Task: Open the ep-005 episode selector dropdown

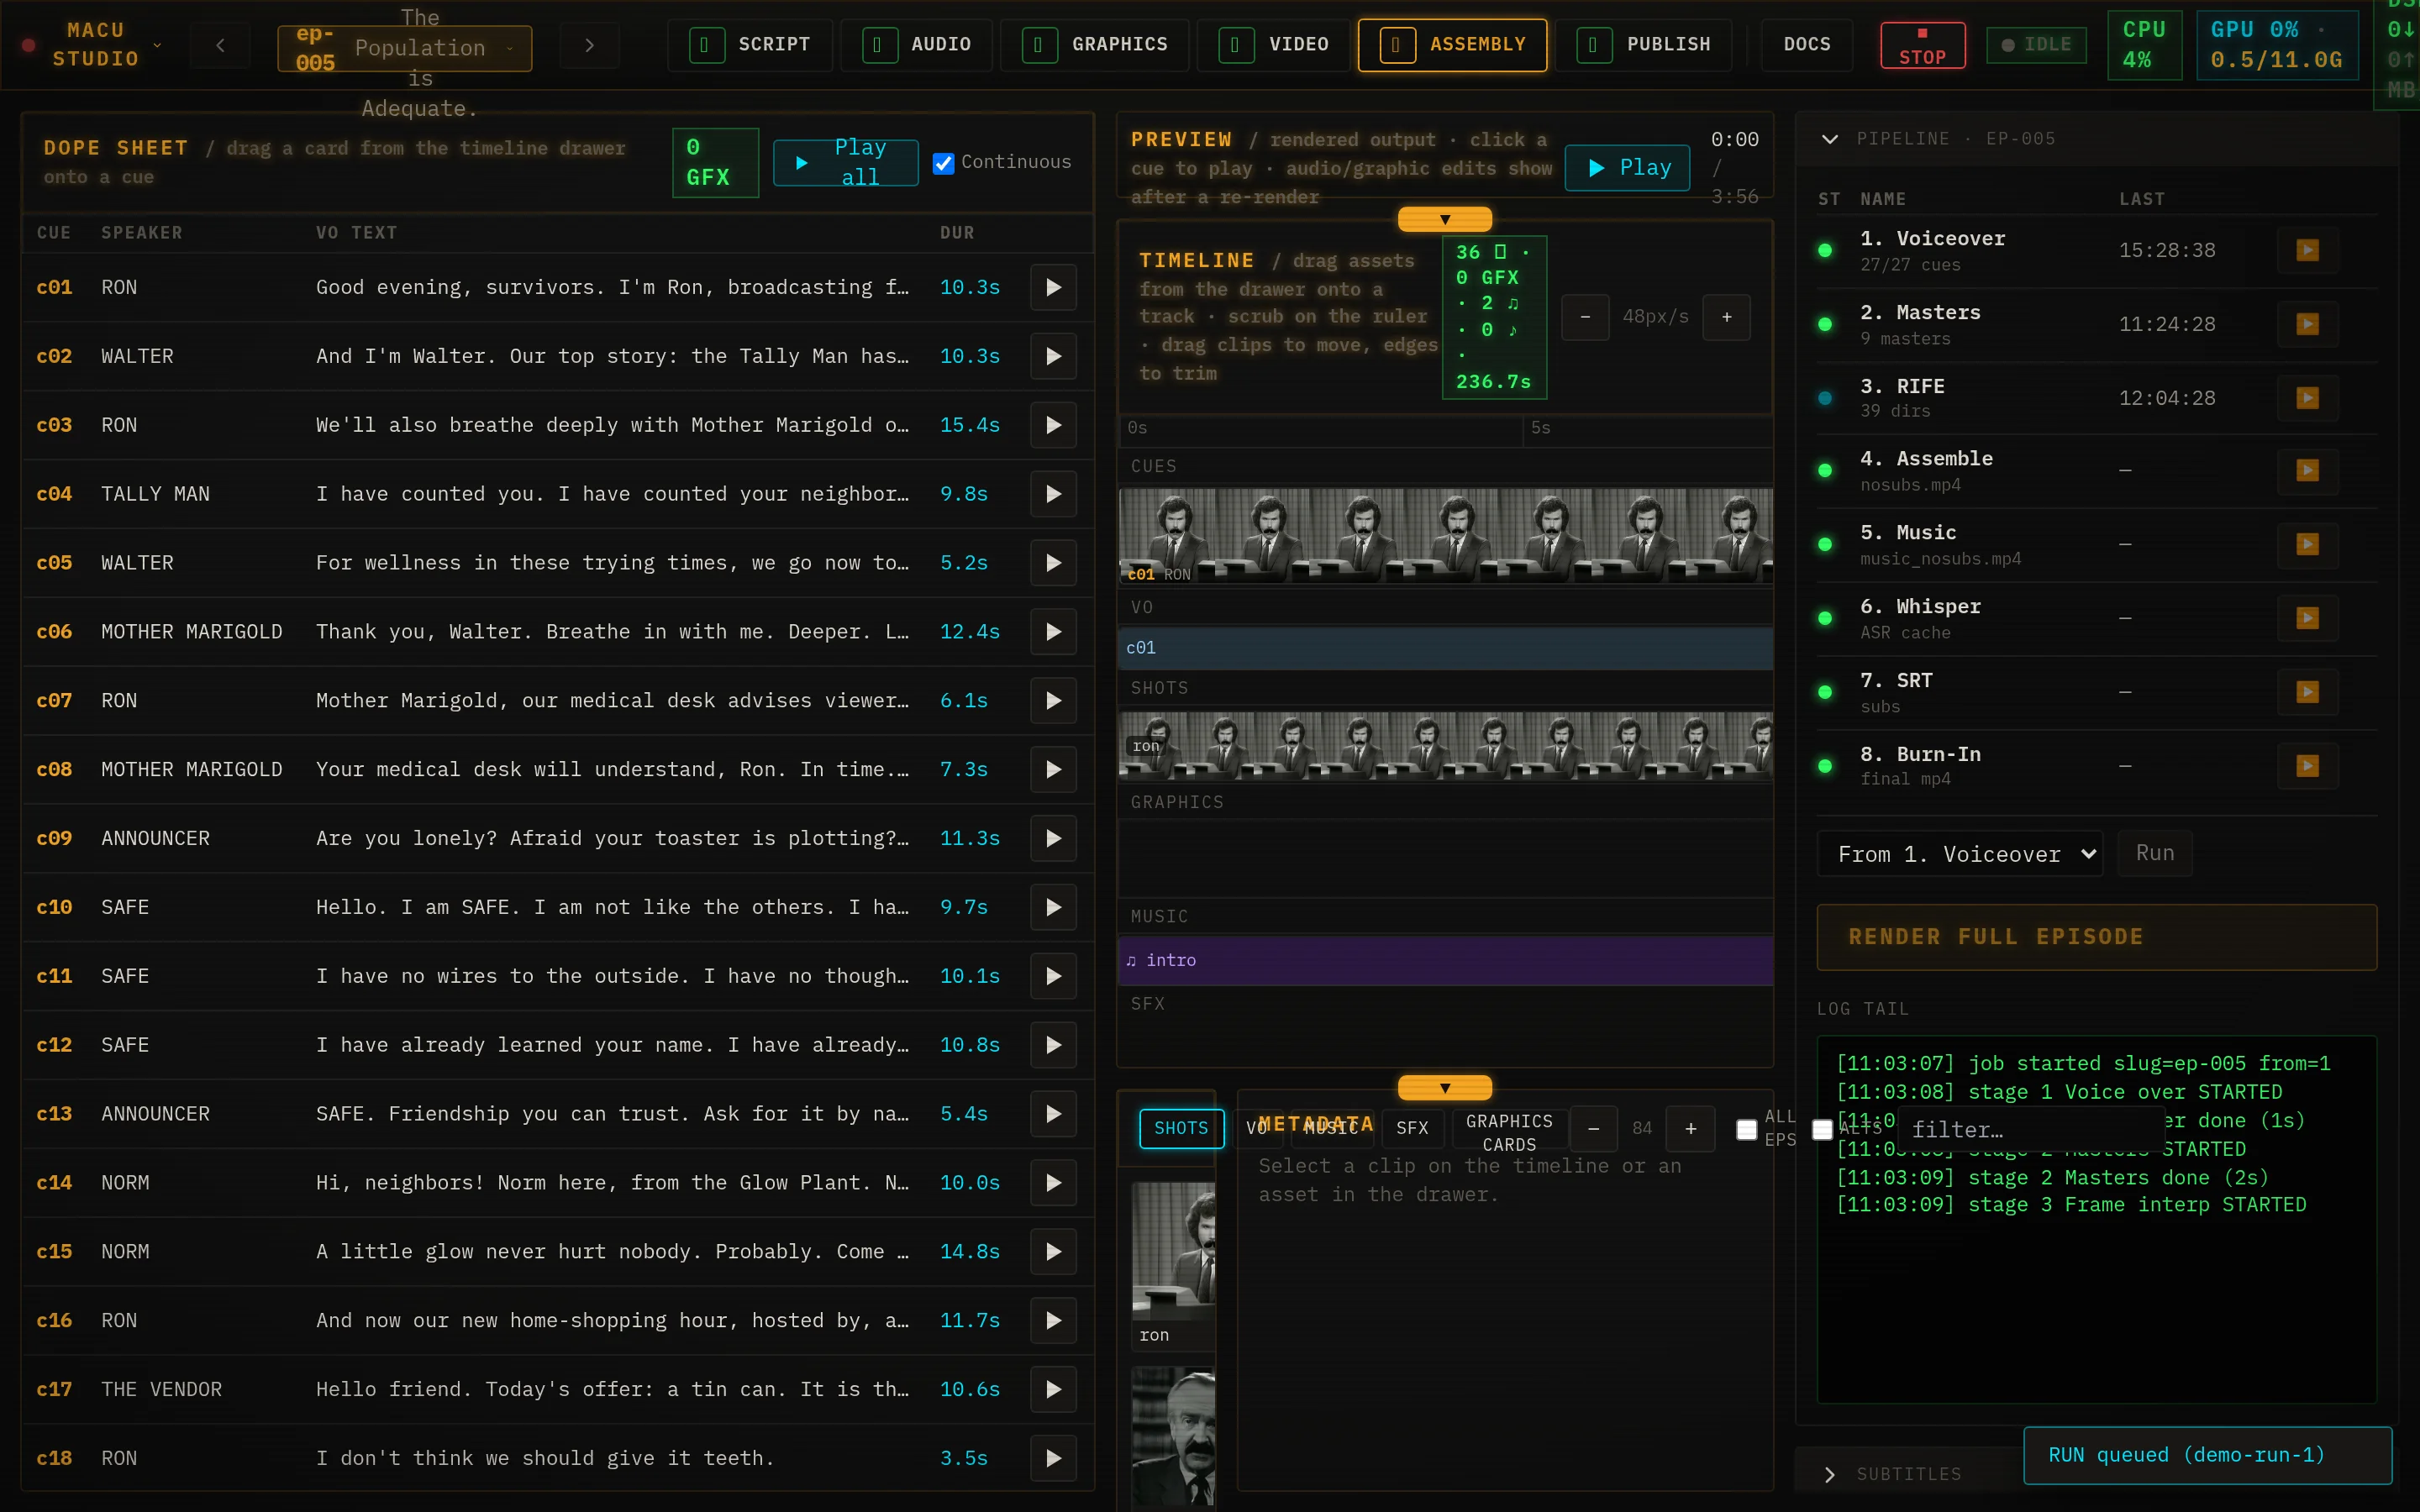Action: click(404, 48)
